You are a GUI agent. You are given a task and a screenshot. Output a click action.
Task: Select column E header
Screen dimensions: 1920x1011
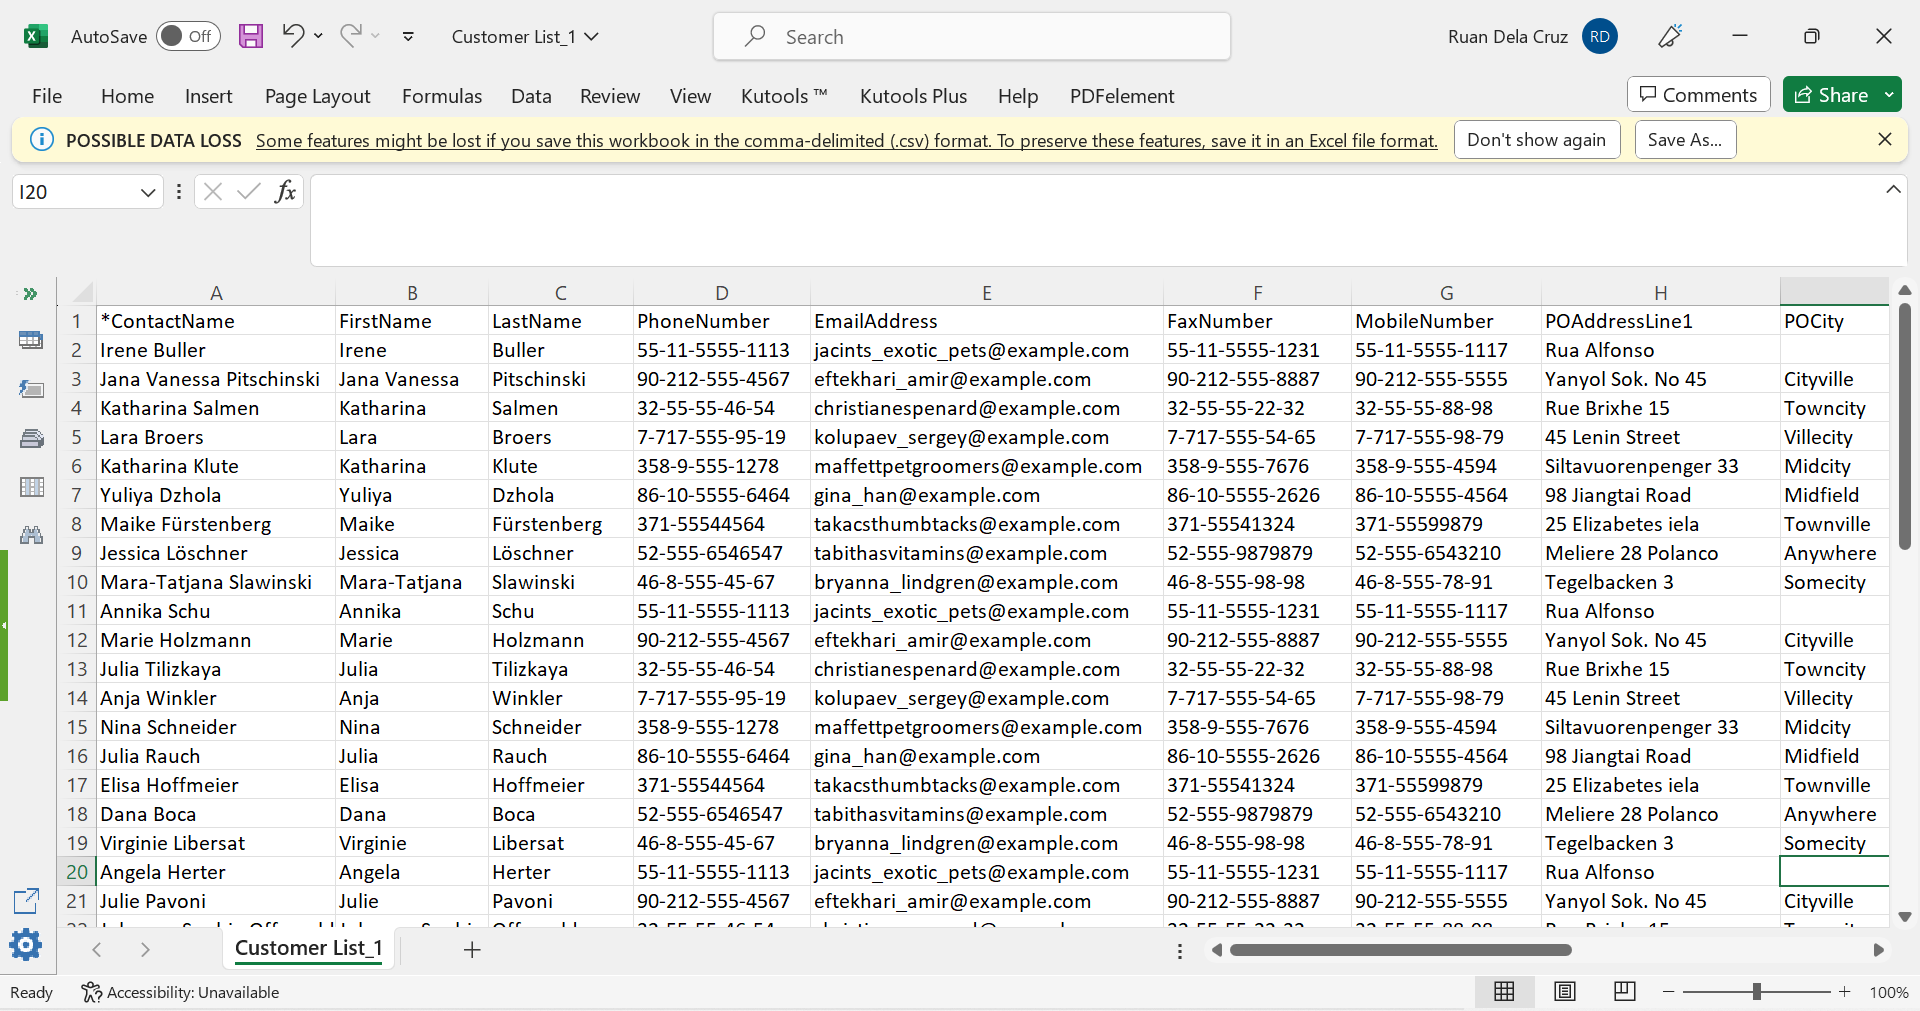tap(986, 293)
